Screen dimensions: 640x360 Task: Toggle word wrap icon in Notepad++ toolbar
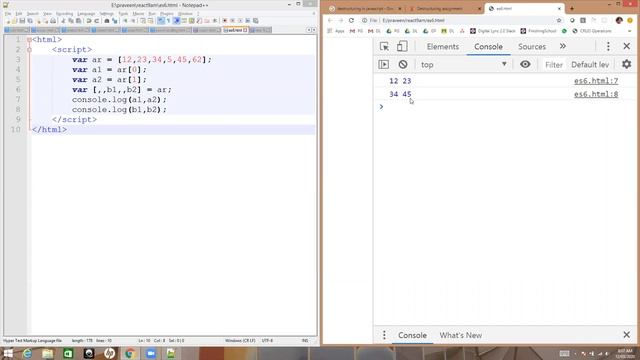[x=161, y=21]
